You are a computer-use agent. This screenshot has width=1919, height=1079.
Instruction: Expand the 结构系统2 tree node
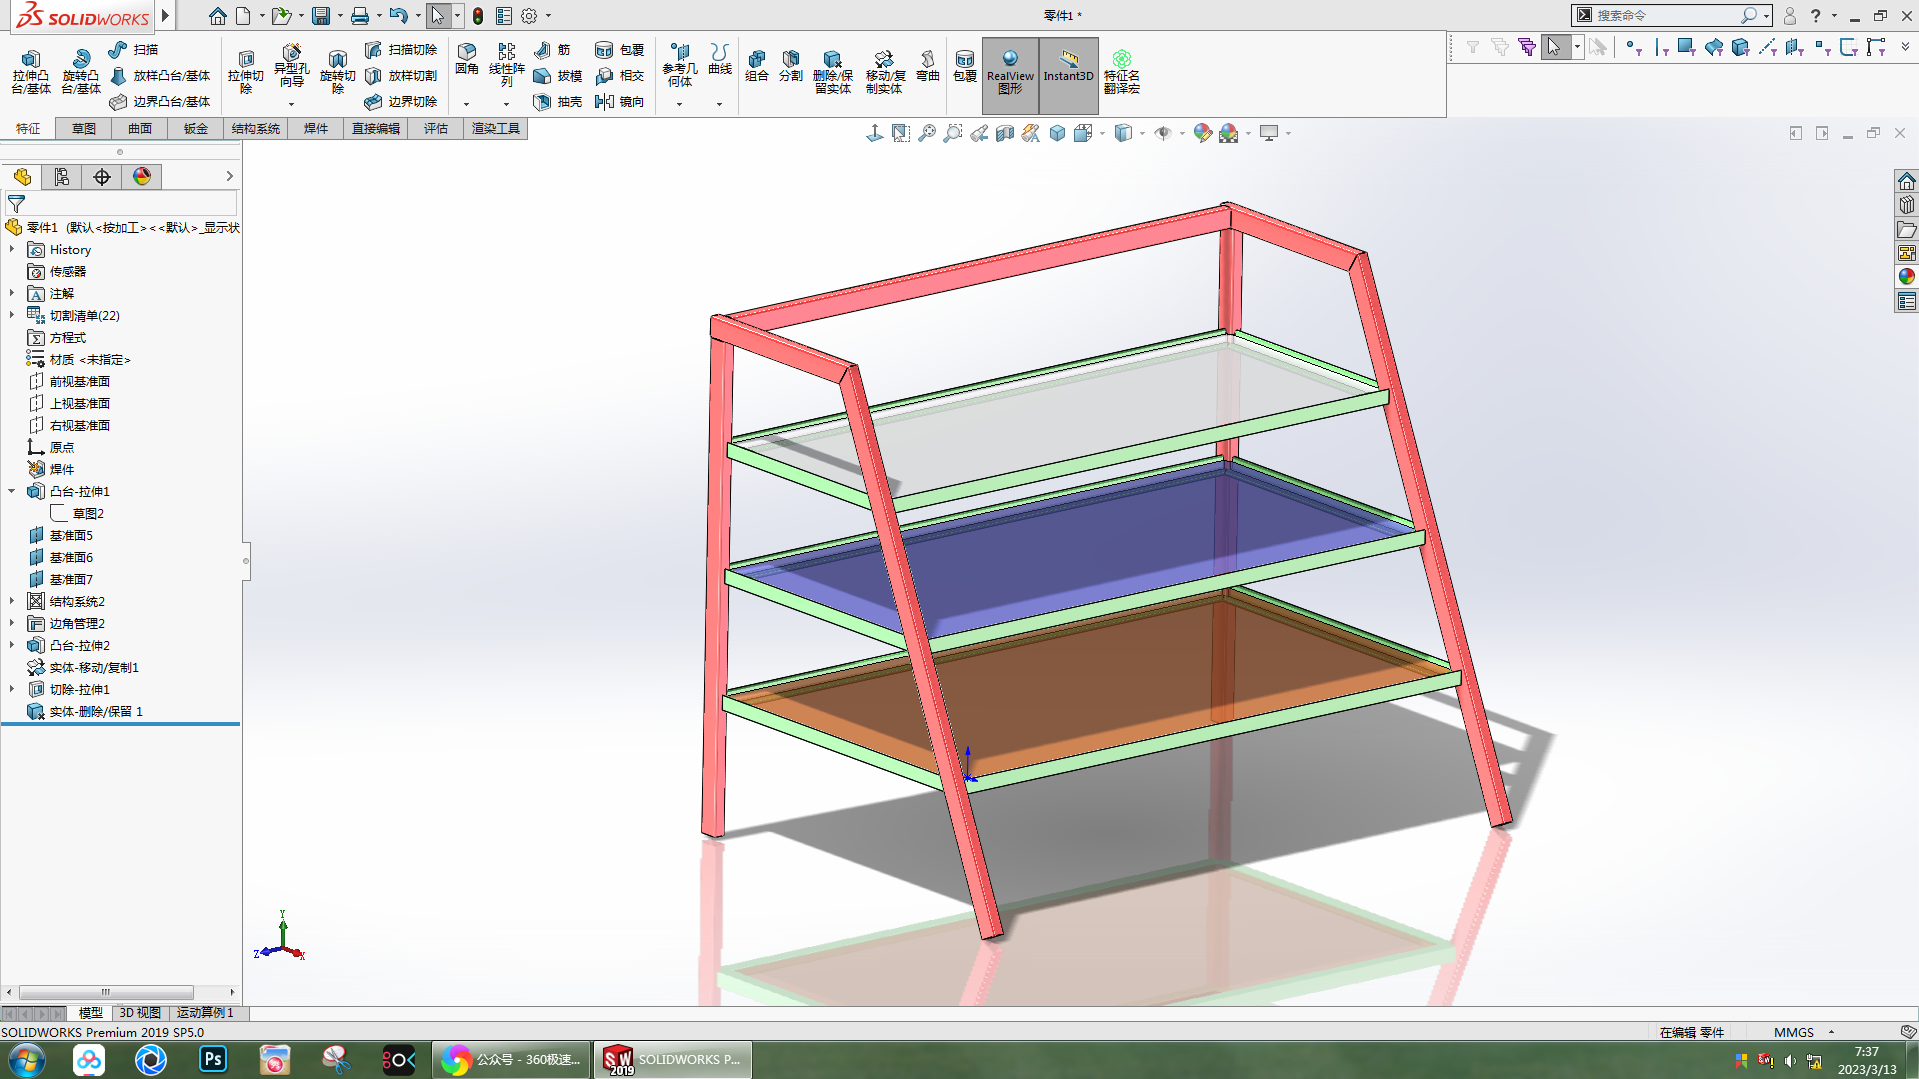click(12, 601)
